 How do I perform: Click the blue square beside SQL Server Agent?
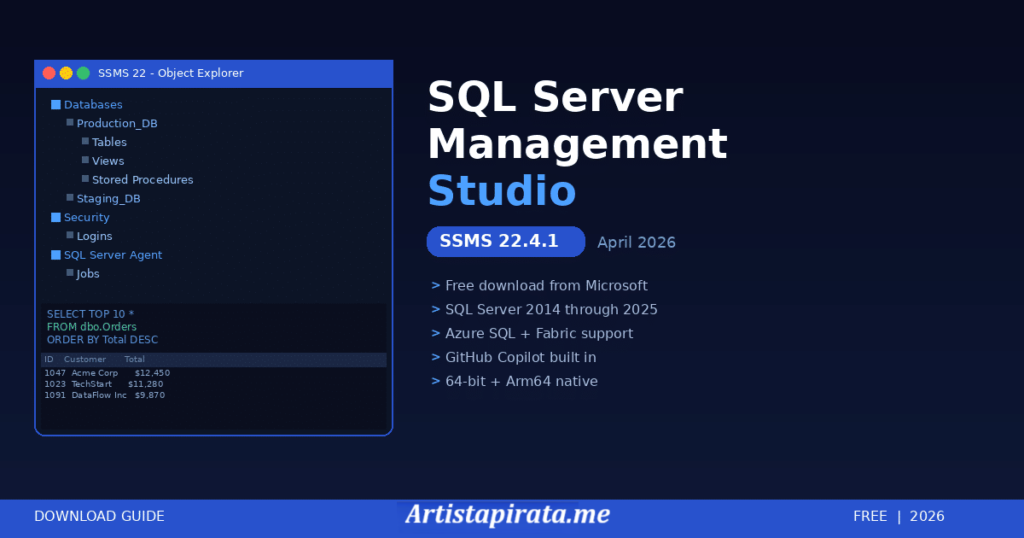coord(56,255)
